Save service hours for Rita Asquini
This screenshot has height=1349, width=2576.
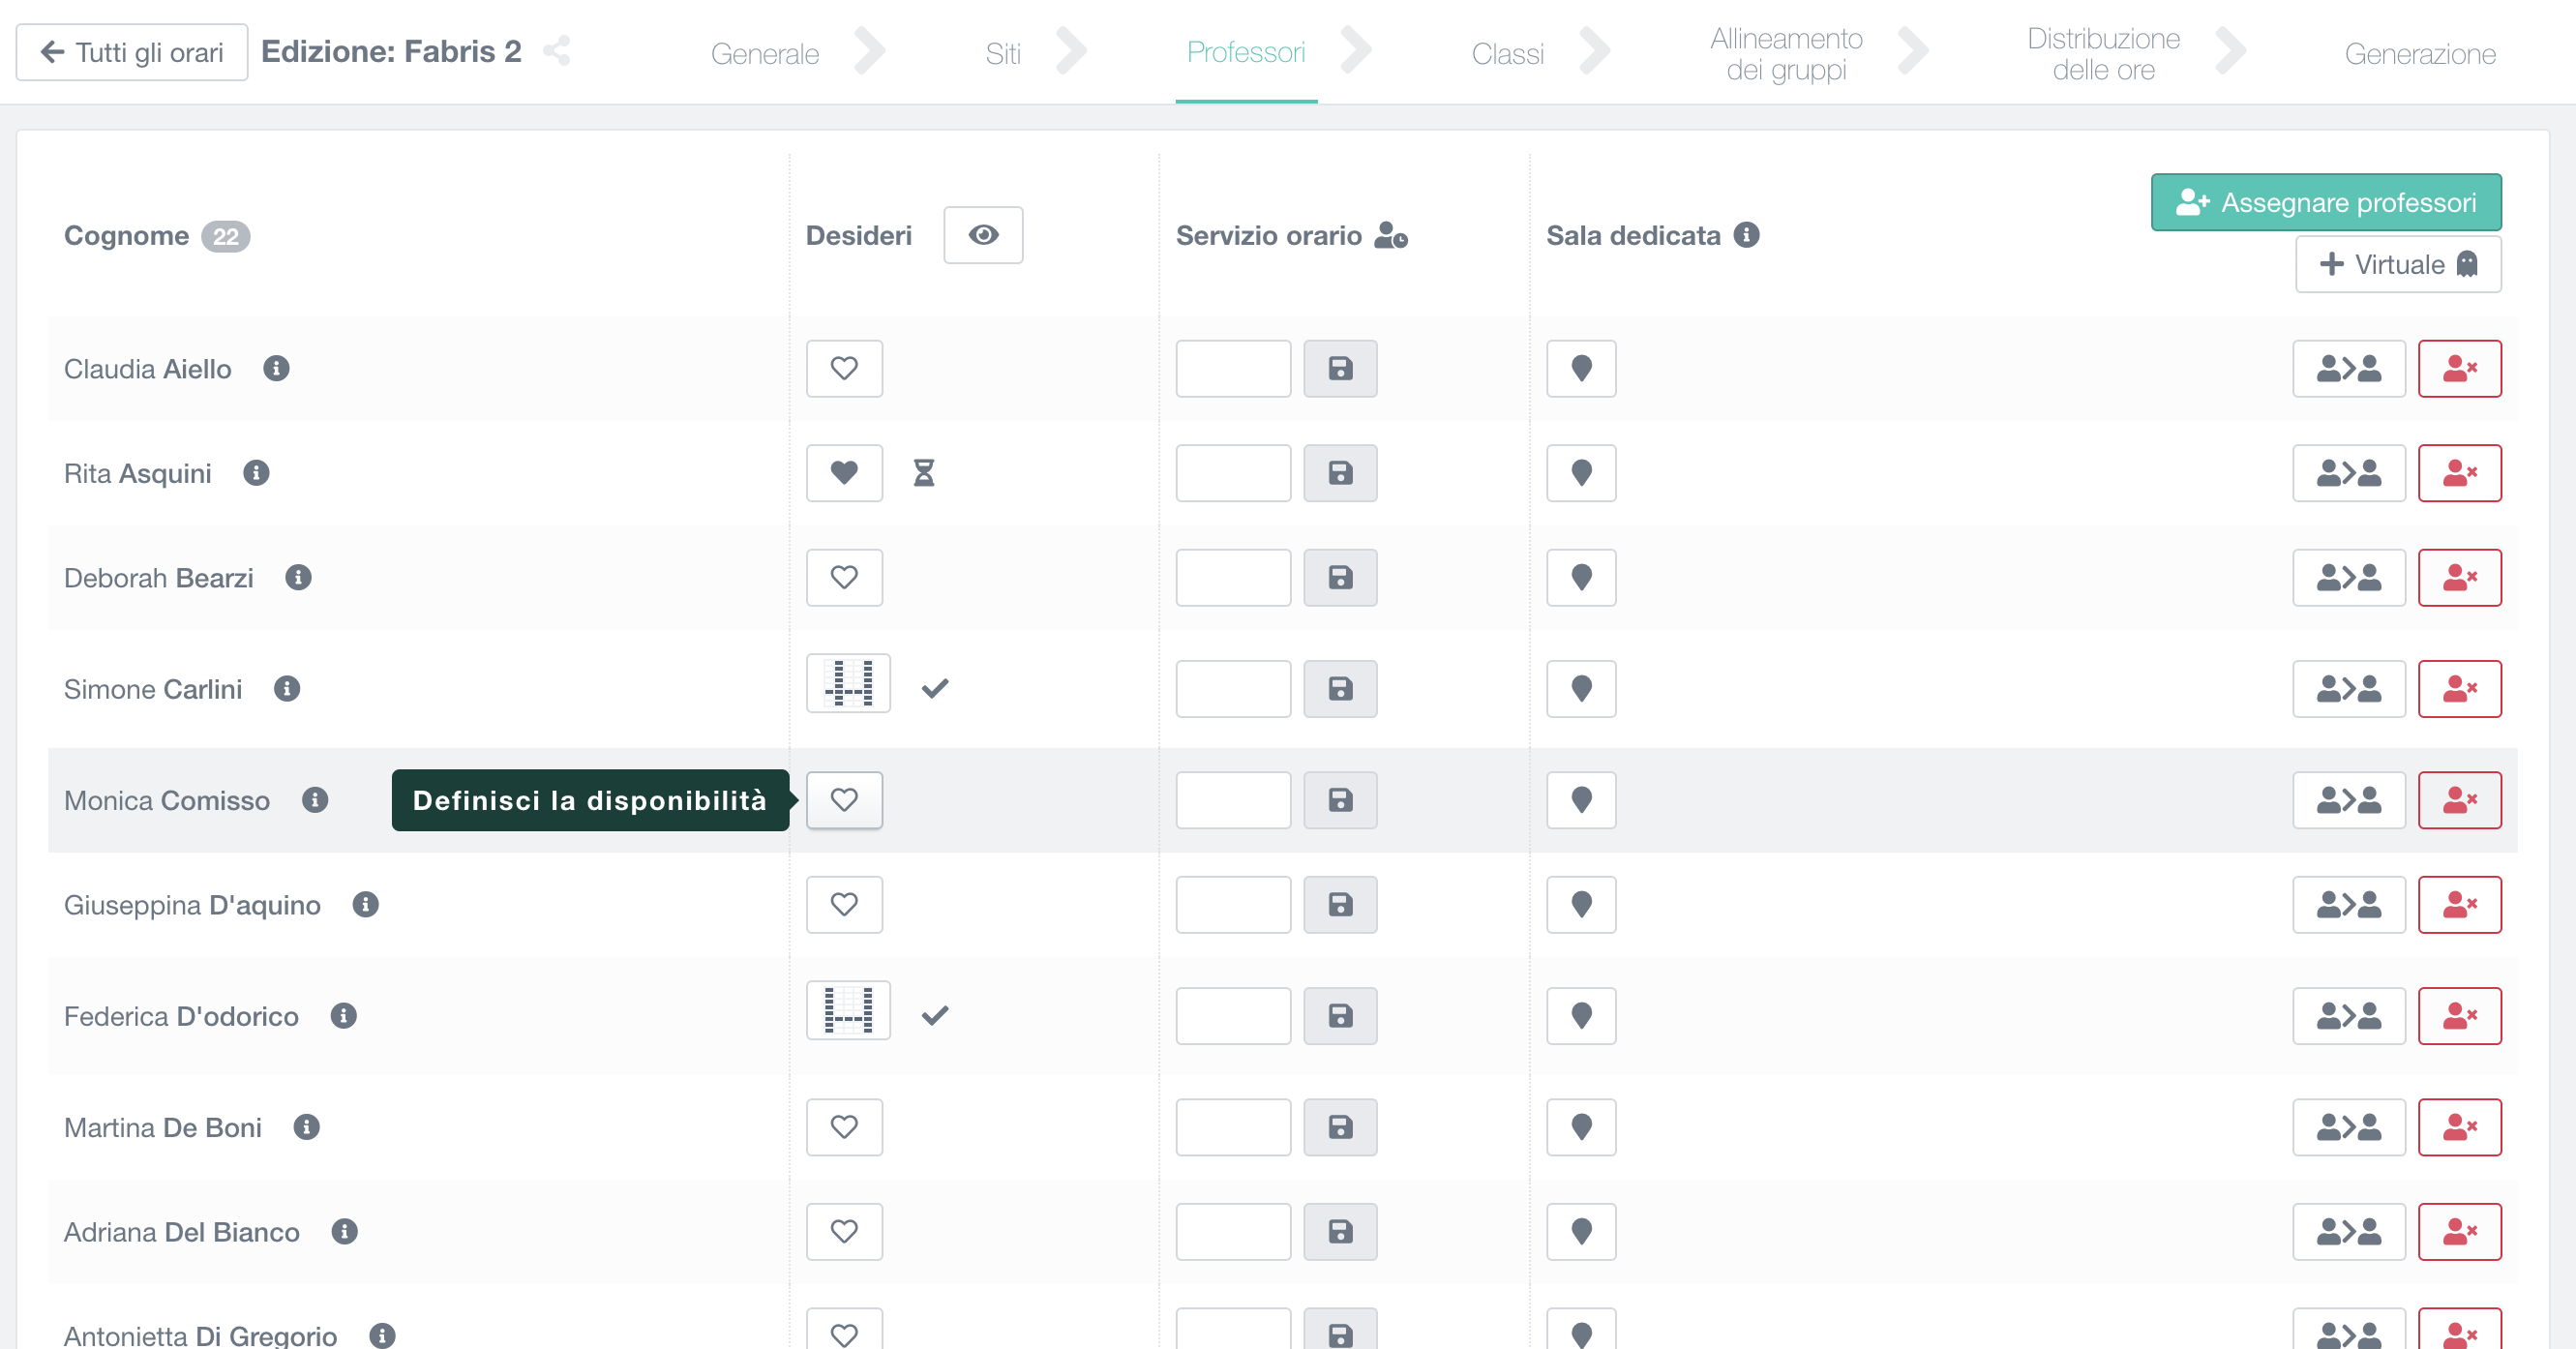point(1339,473)
